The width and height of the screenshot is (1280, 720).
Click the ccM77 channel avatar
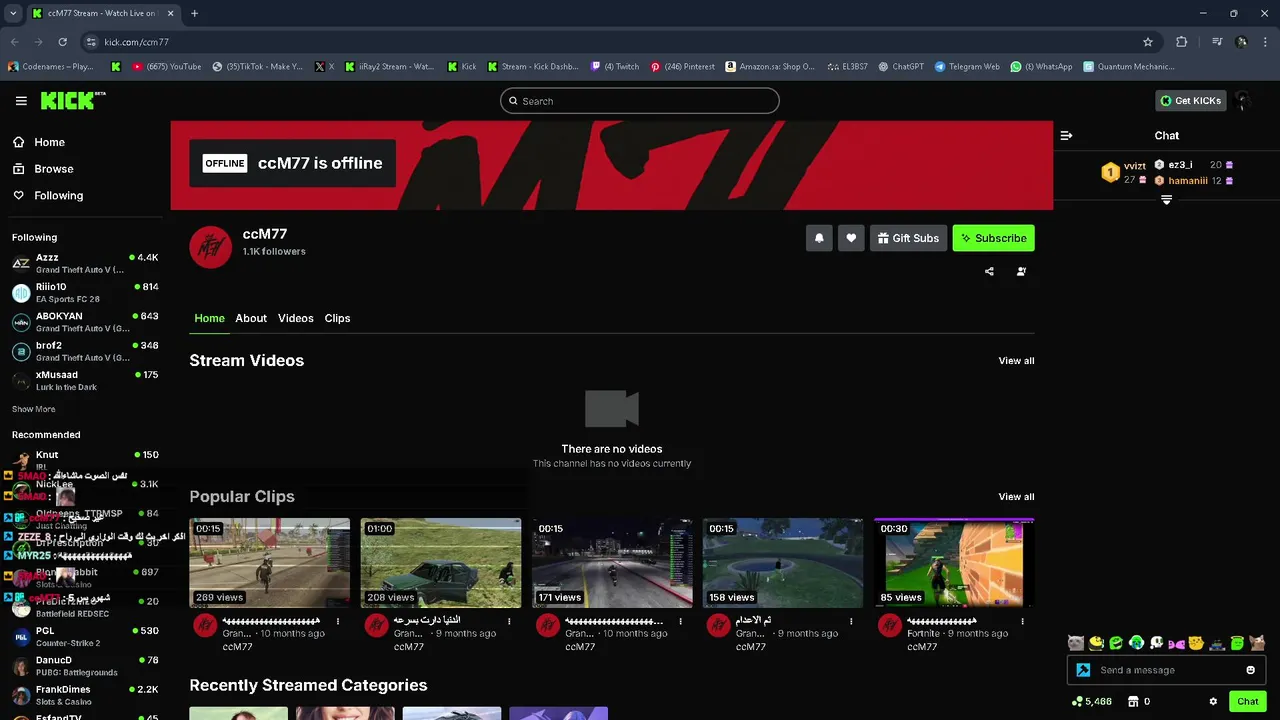pyautogui.click(x=210, y=247)
